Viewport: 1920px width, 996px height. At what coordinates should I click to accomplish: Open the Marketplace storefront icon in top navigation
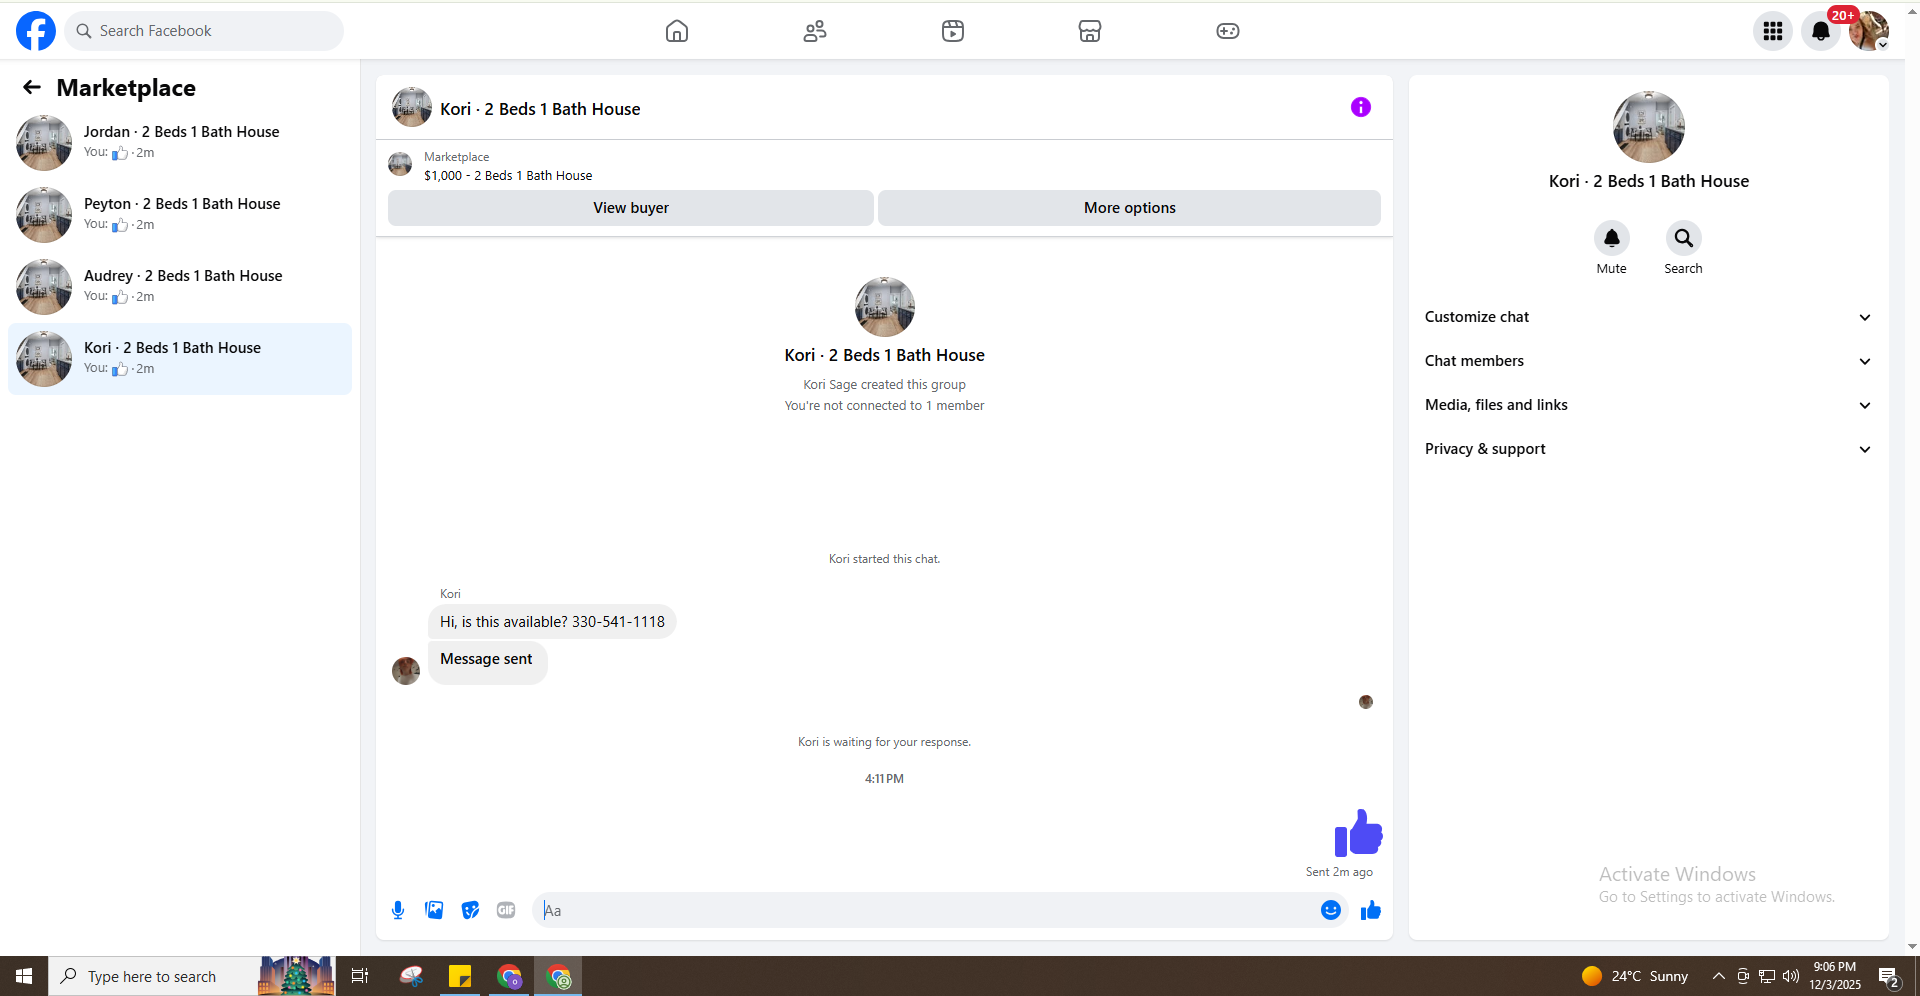[x=1090, y=31]
